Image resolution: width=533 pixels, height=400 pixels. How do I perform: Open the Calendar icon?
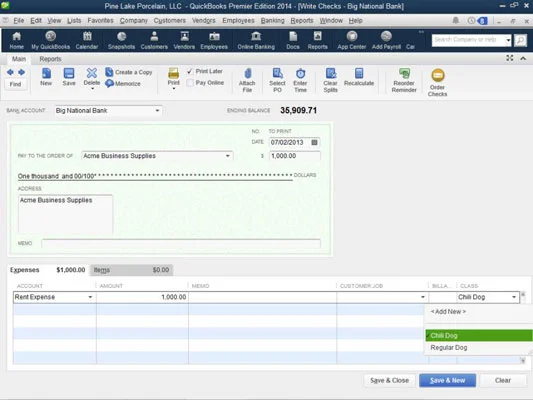click(x=87, y=40)
